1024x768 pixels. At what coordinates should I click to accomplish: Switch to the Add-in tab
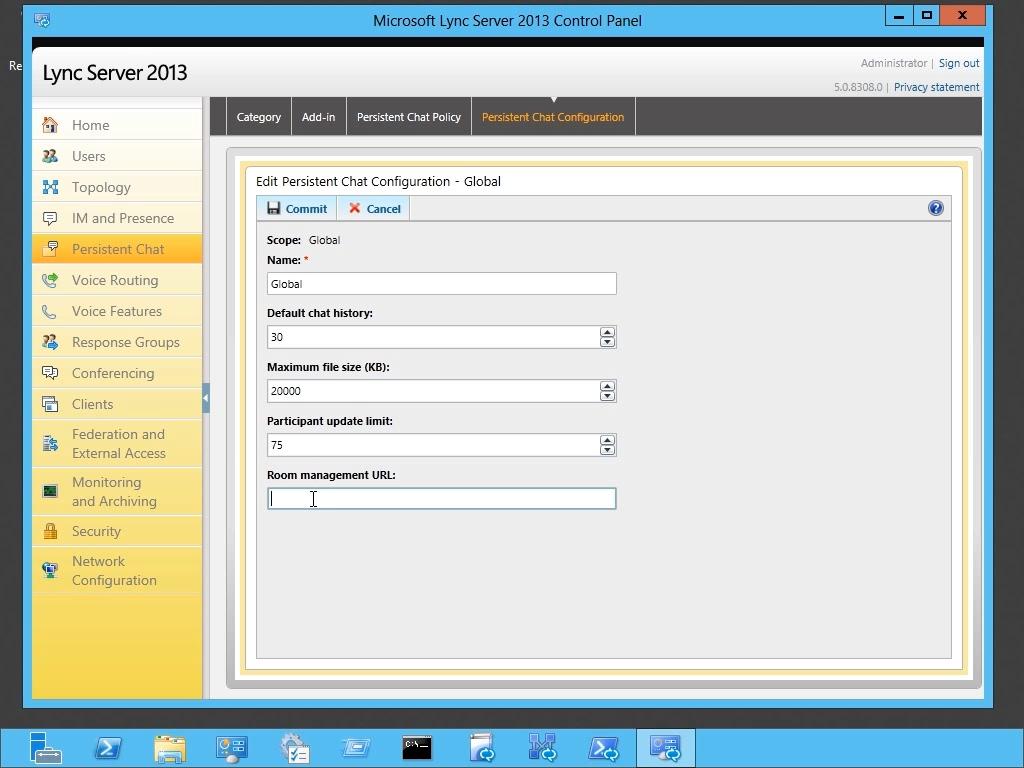point(318,117)
